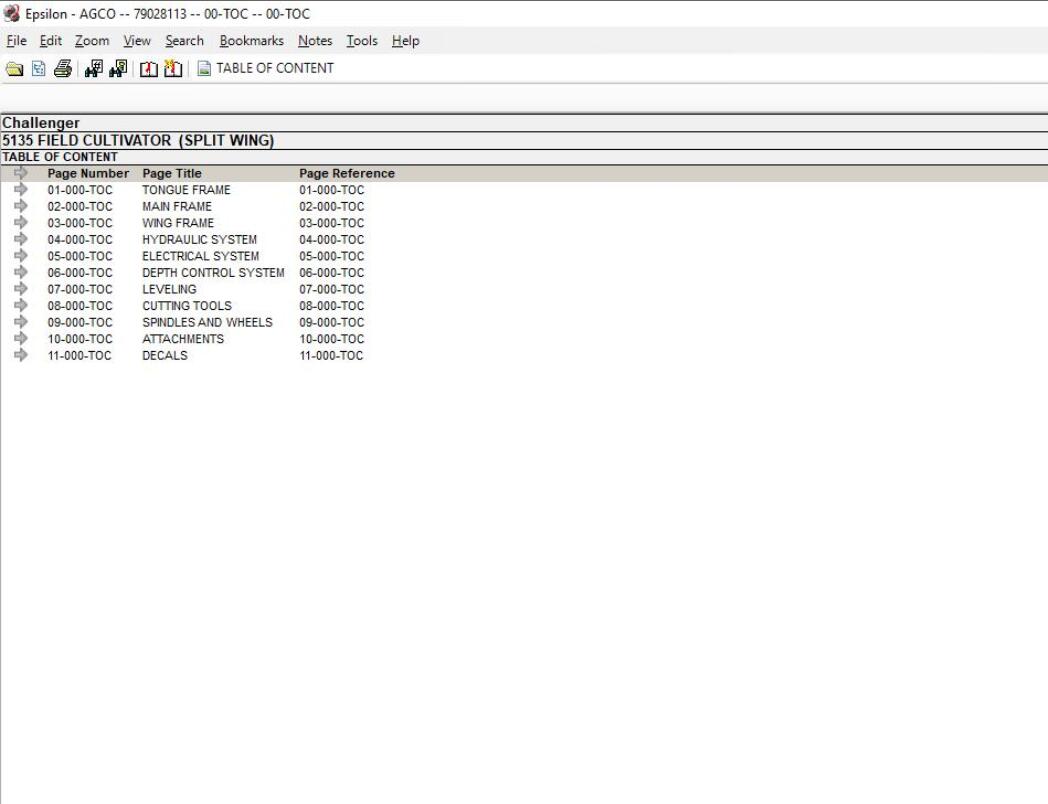Click page reference 05-000-TOC
This screenshot has width=1048, height=804.
(332, 256)
